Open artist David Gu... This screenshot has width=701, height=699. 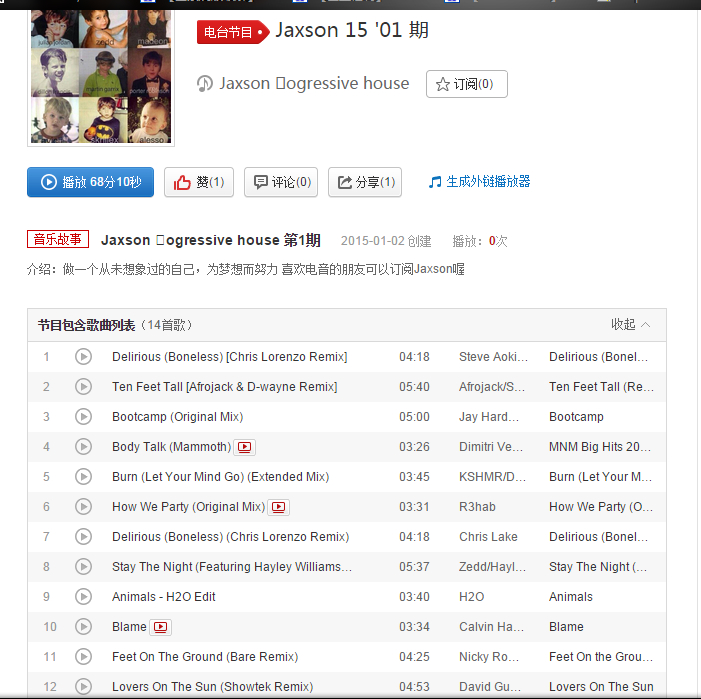490,686
